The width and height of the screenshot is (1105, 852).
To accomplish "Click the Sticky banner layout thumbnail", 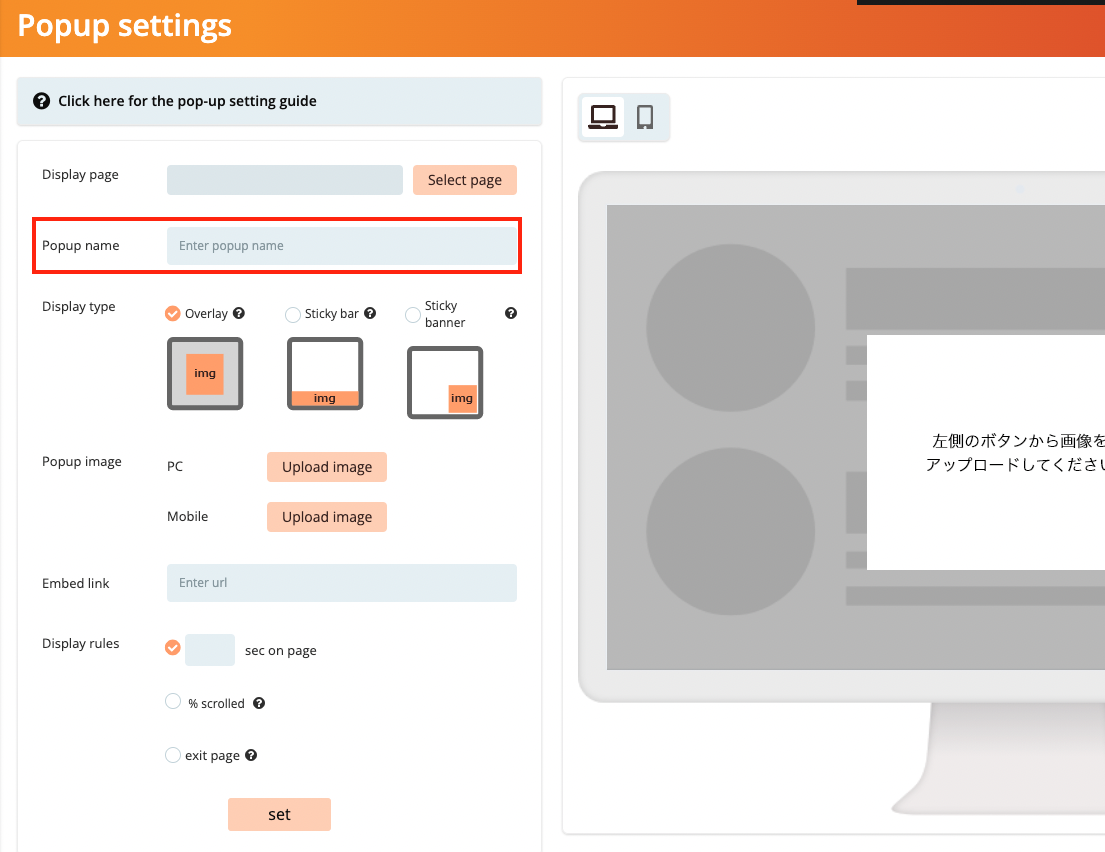I will coord(444,382).
